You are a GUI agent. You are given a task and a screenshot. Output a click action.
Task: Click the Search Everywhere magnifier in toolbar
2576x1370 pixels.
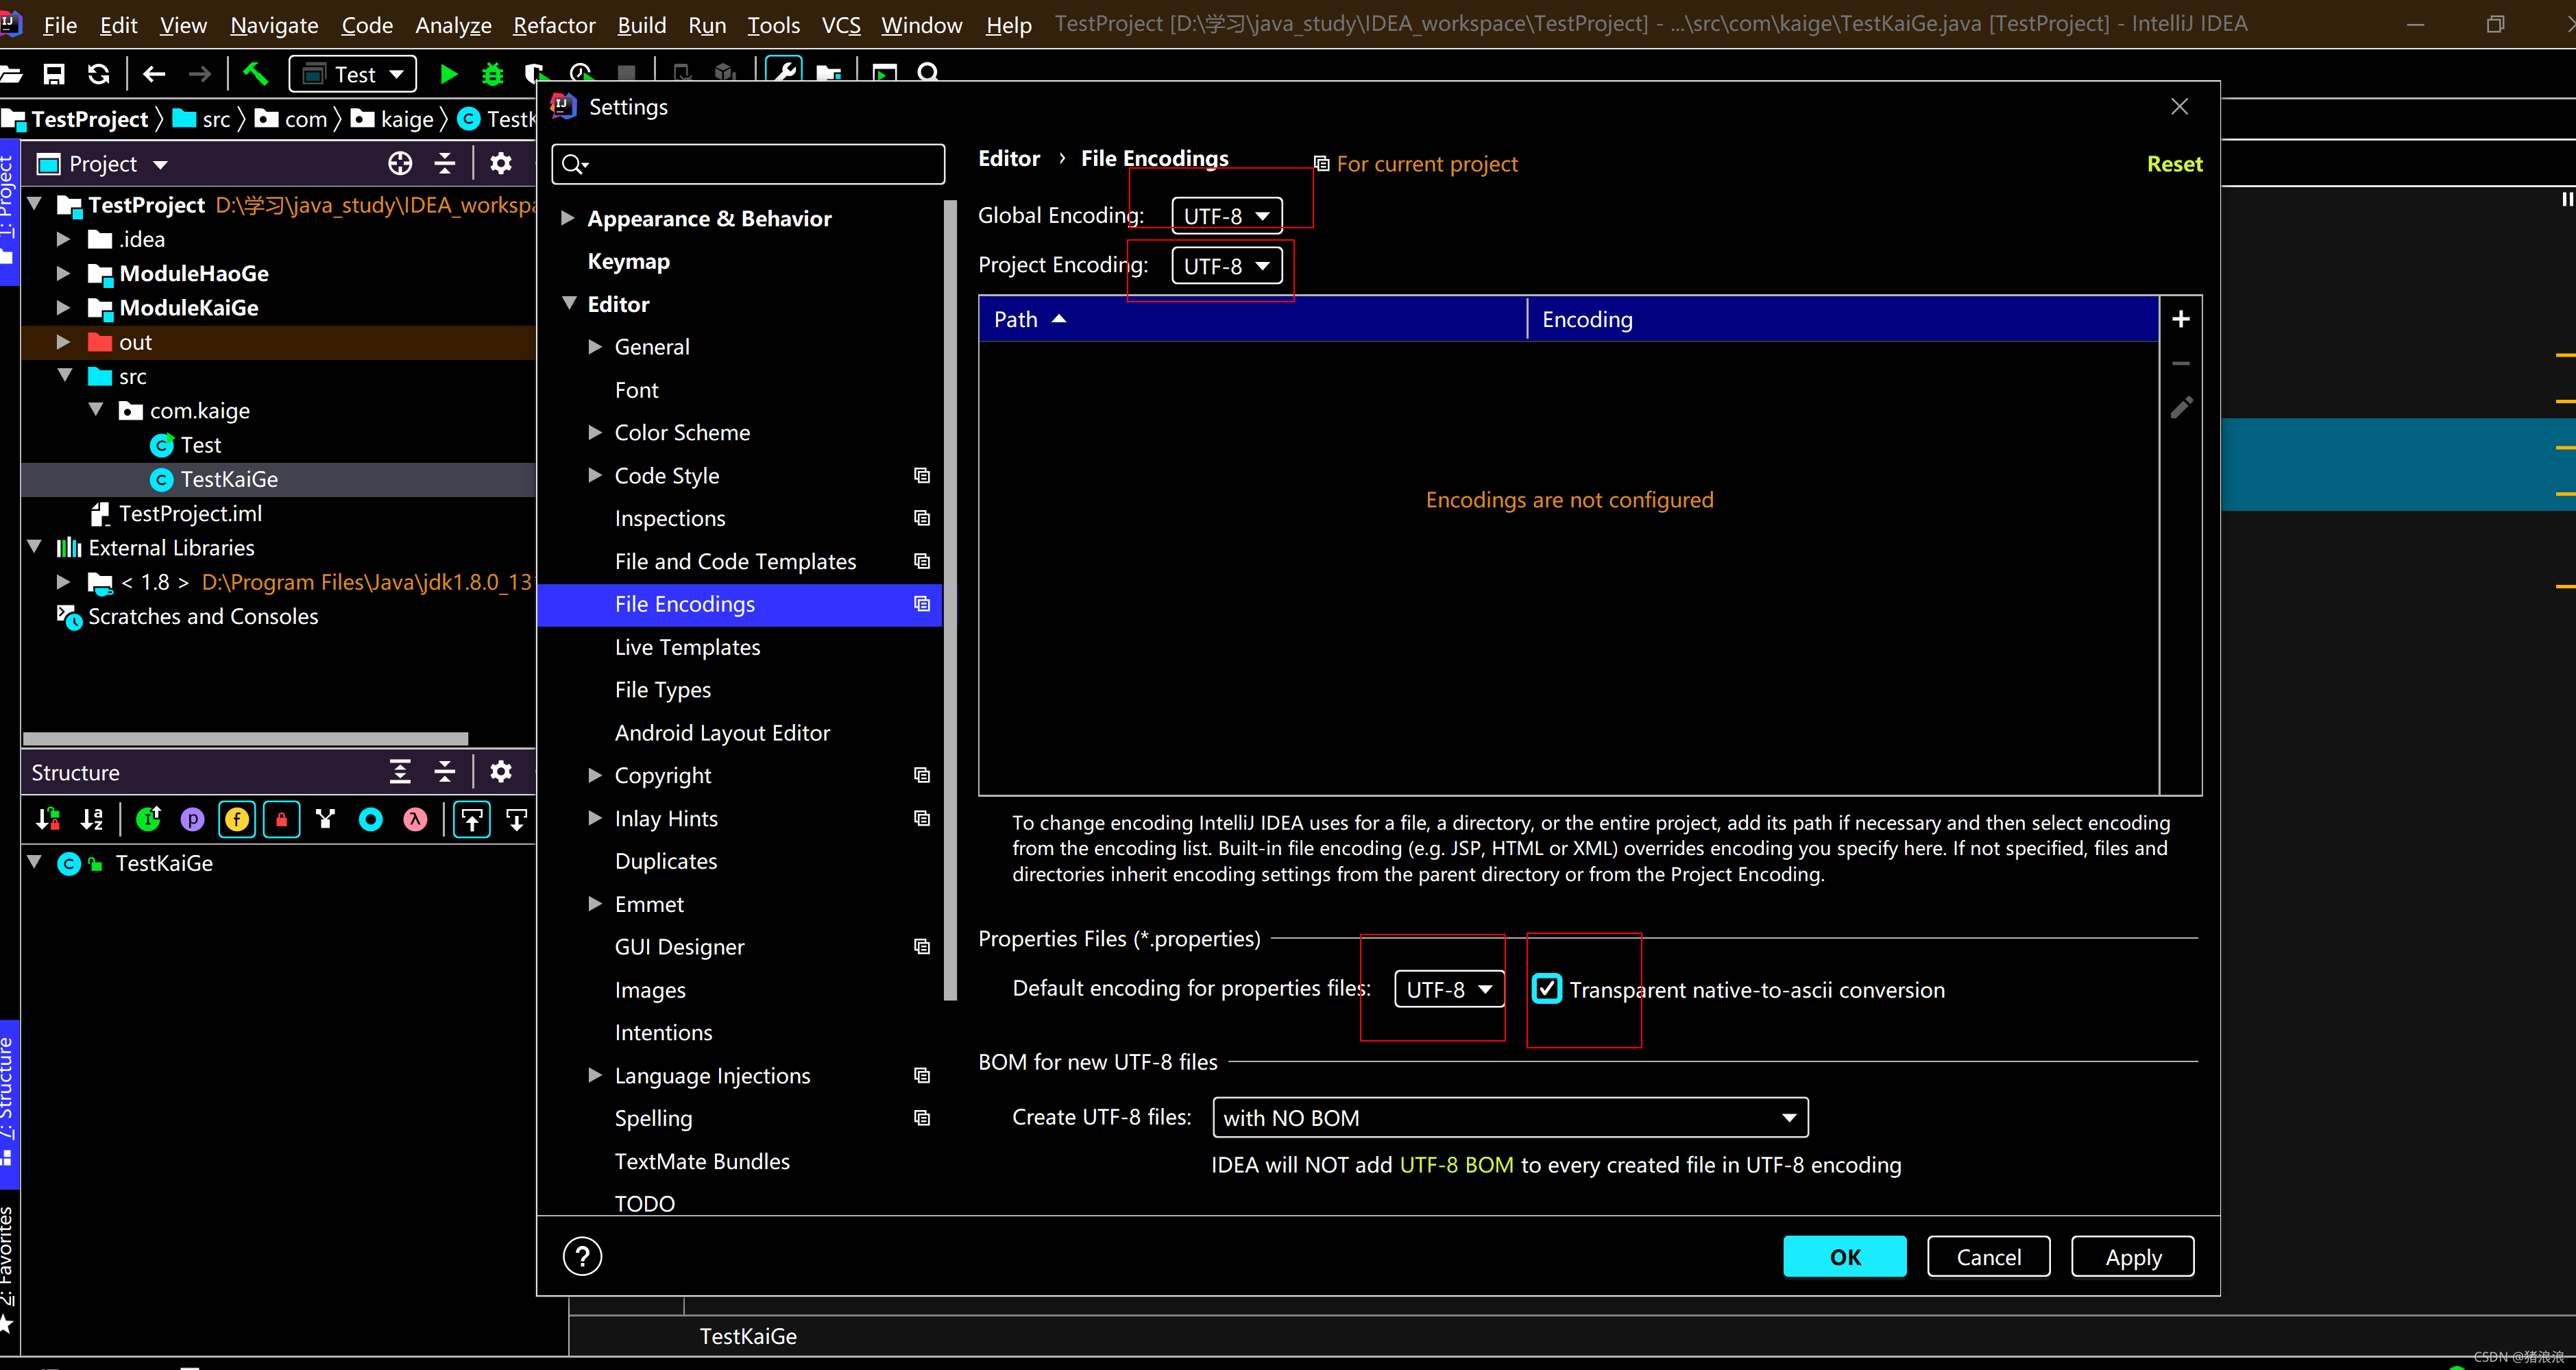(928, 73)
